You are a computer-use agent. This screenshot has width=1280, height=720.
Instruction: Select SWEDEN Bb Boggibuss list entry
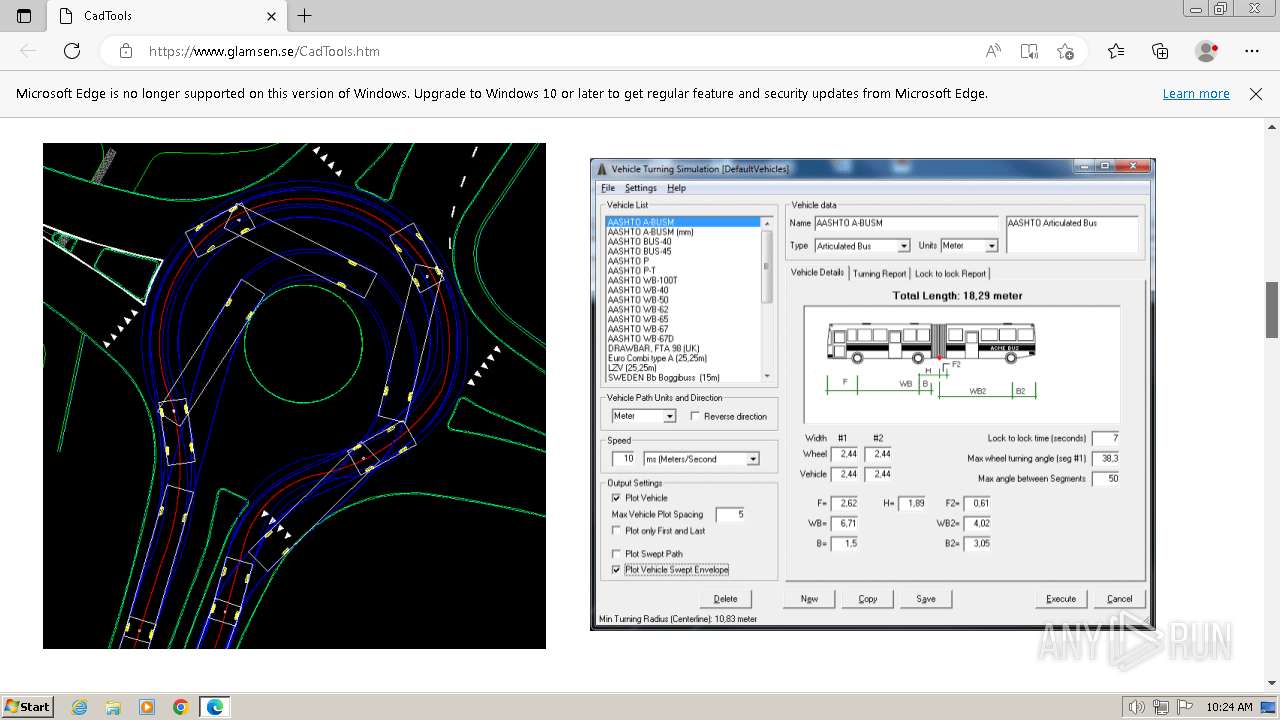pyautogui.click(x=664, y=378)
